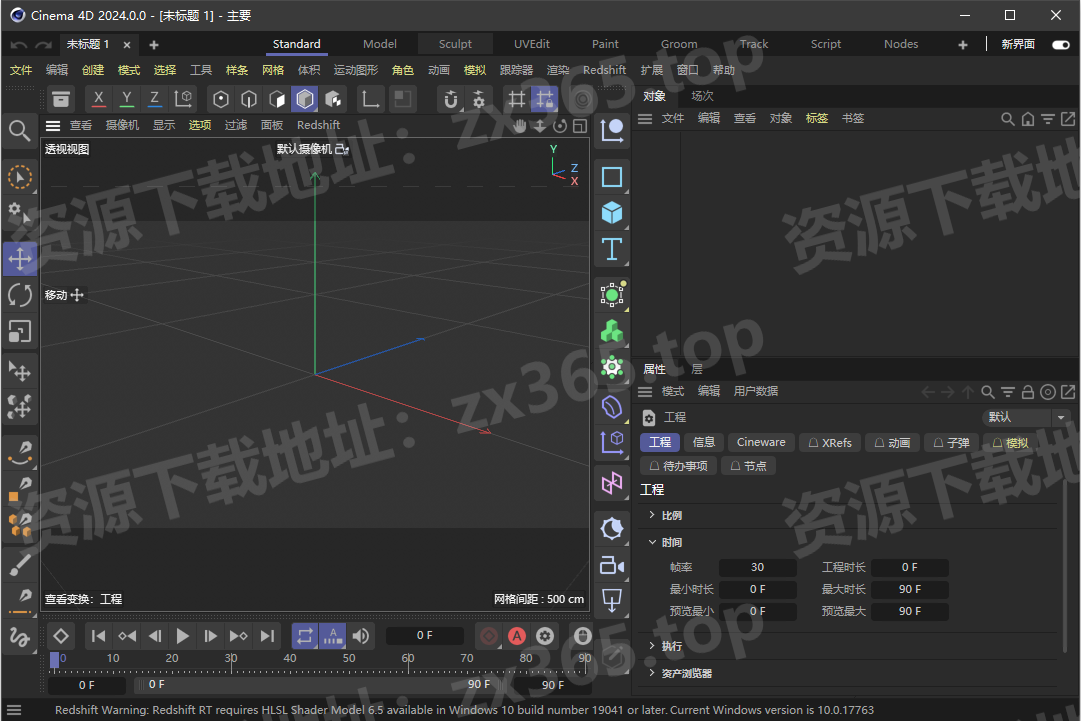
Task: Add a Cube primitive object
Action: click(x=612, y=213)
